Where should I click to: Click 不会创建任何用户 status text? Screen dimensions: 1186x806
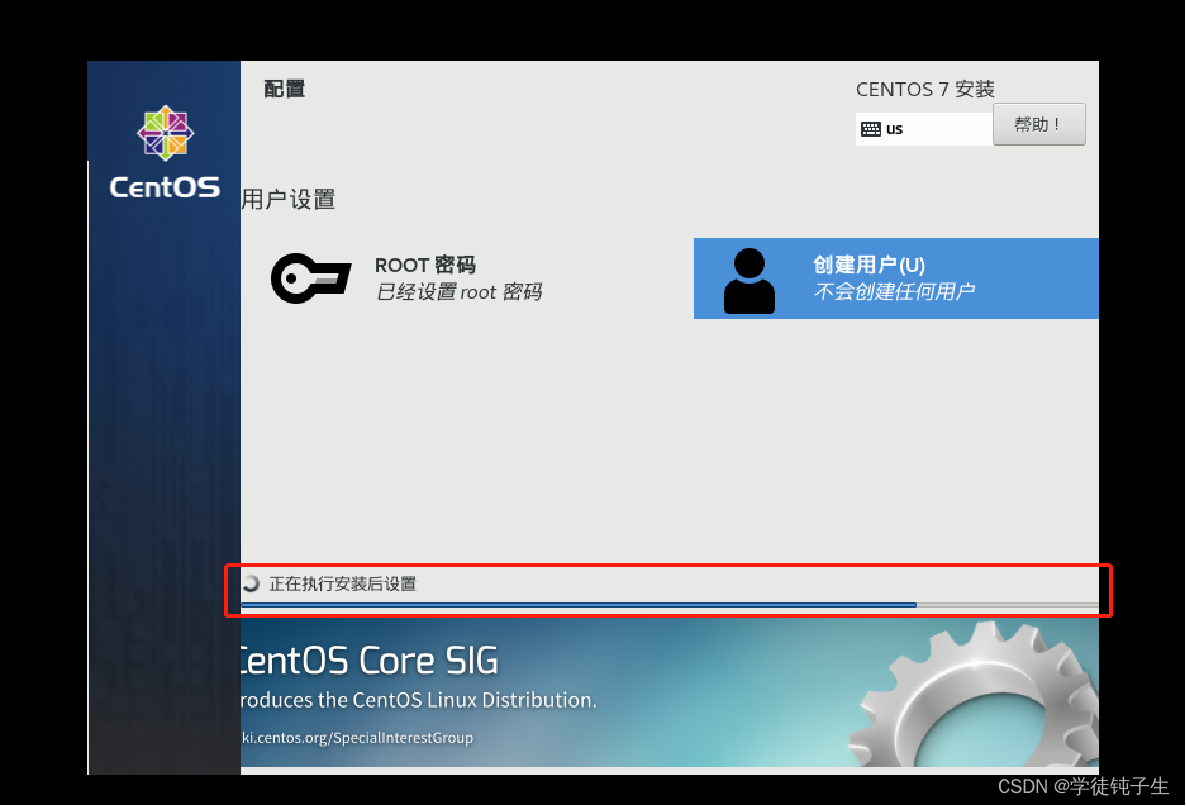[894, 291]
